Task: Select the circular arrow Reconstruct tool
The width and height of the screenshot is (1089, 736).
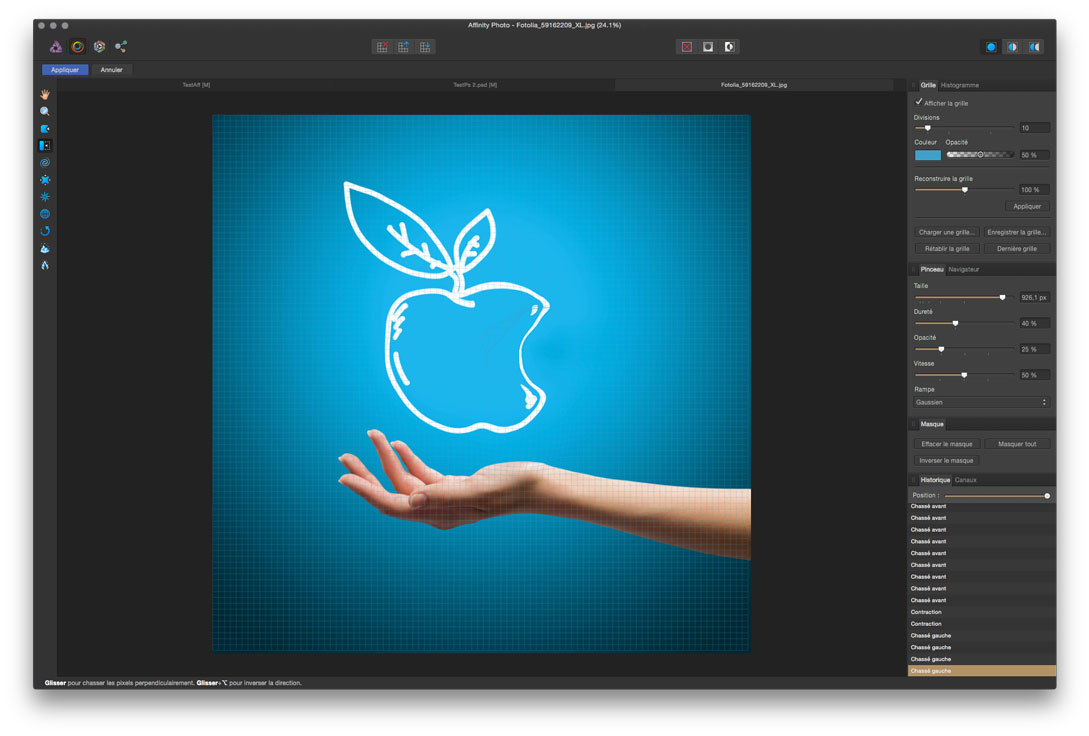Action: coord(45,231)
